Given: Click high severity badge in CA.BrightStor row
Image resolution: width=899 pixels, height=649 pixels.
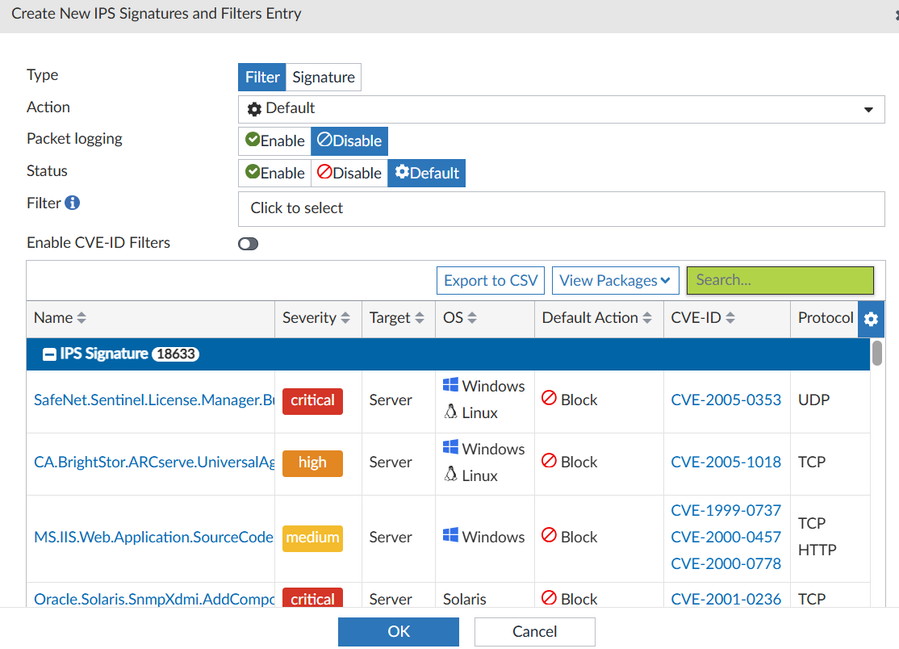Looking at the screenshot, I should pos(312,463).
